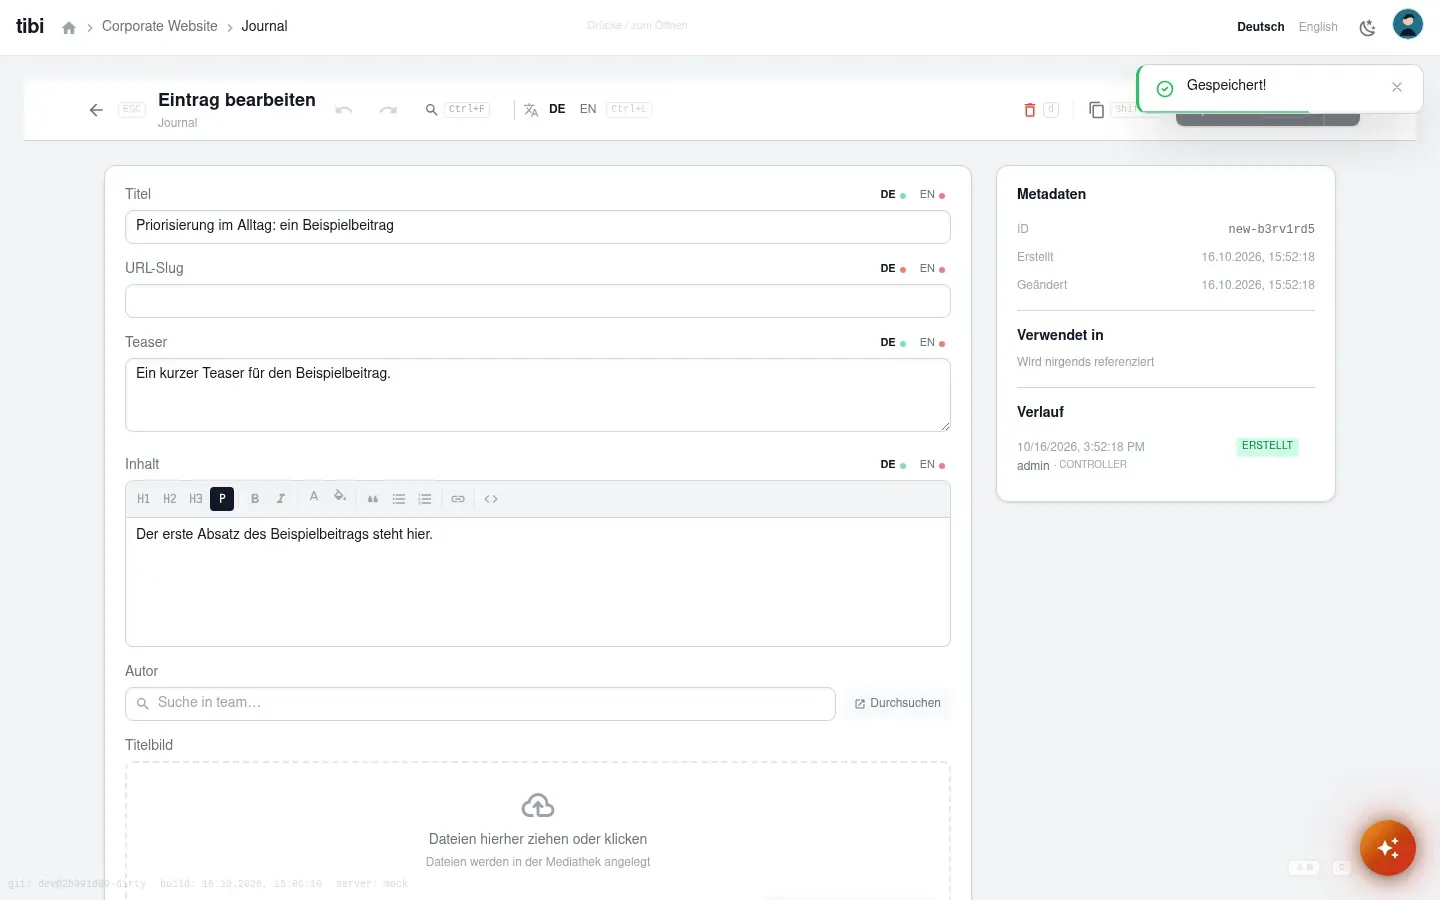Toggle the code view icon in the editor
Viewport: 1440px width, 900px height.
pyautogui.click(x=491, y=499)
